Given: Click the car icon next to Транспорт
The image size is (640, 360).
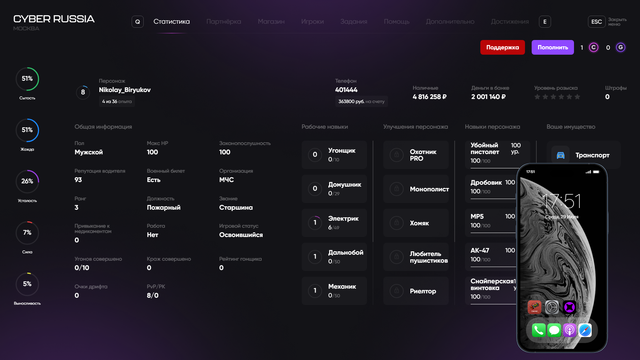Looking at the screenshot, I should click(x=560, y=155).
